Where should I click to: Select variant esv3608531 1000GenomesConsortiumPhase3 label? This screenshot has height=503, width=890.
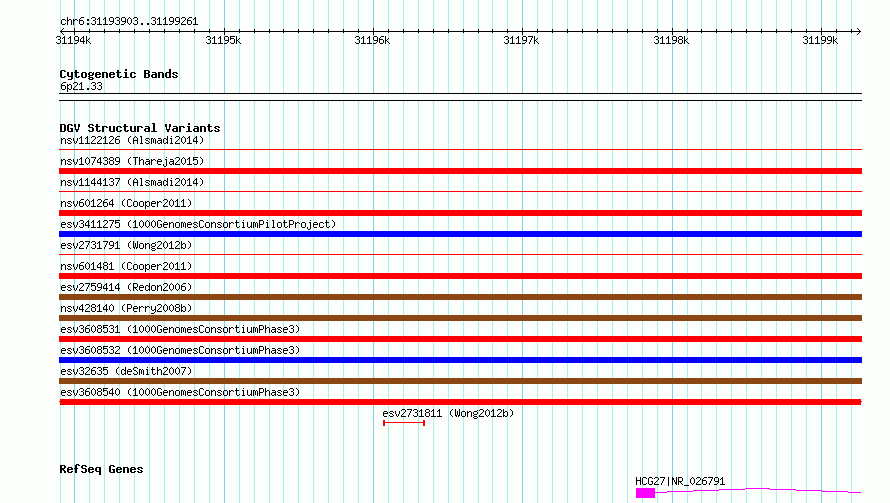point(180,329)
